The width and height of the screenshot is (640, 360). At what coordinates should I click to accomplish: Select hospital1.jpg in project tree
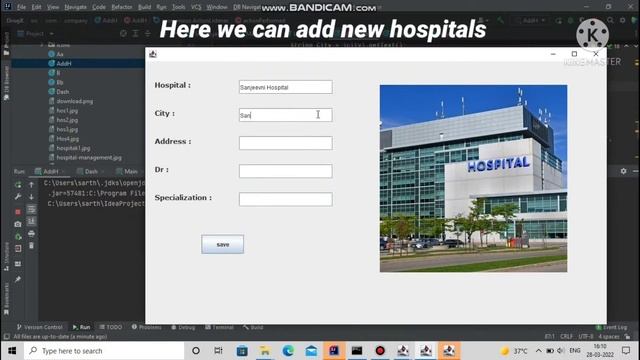tap(73, 148)
